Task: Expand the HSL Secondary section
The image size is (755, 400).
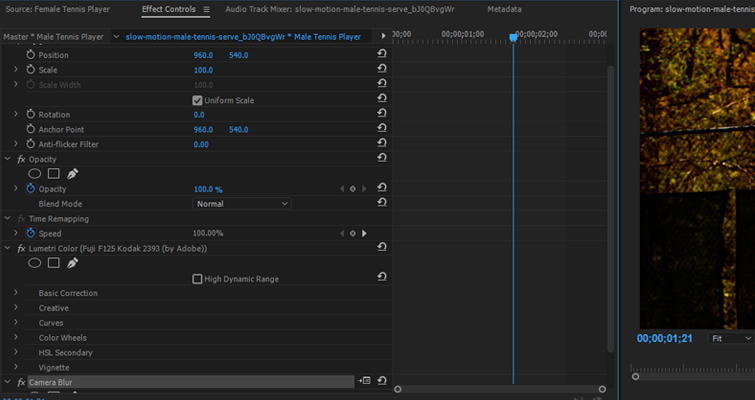Action: [15, 352]
